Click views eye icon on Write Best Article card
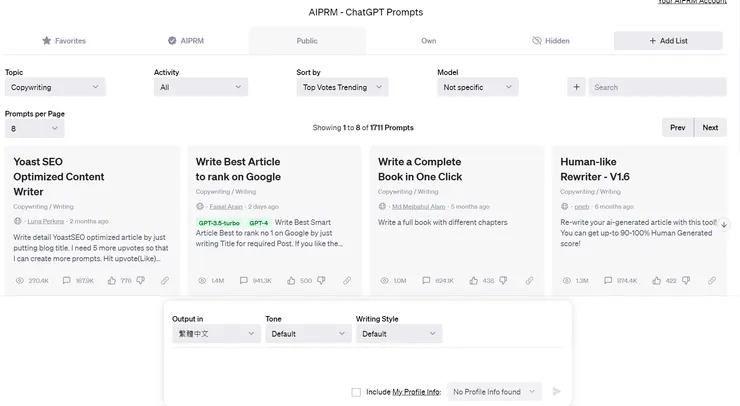 pyautogui.click(x=202, y=280)
